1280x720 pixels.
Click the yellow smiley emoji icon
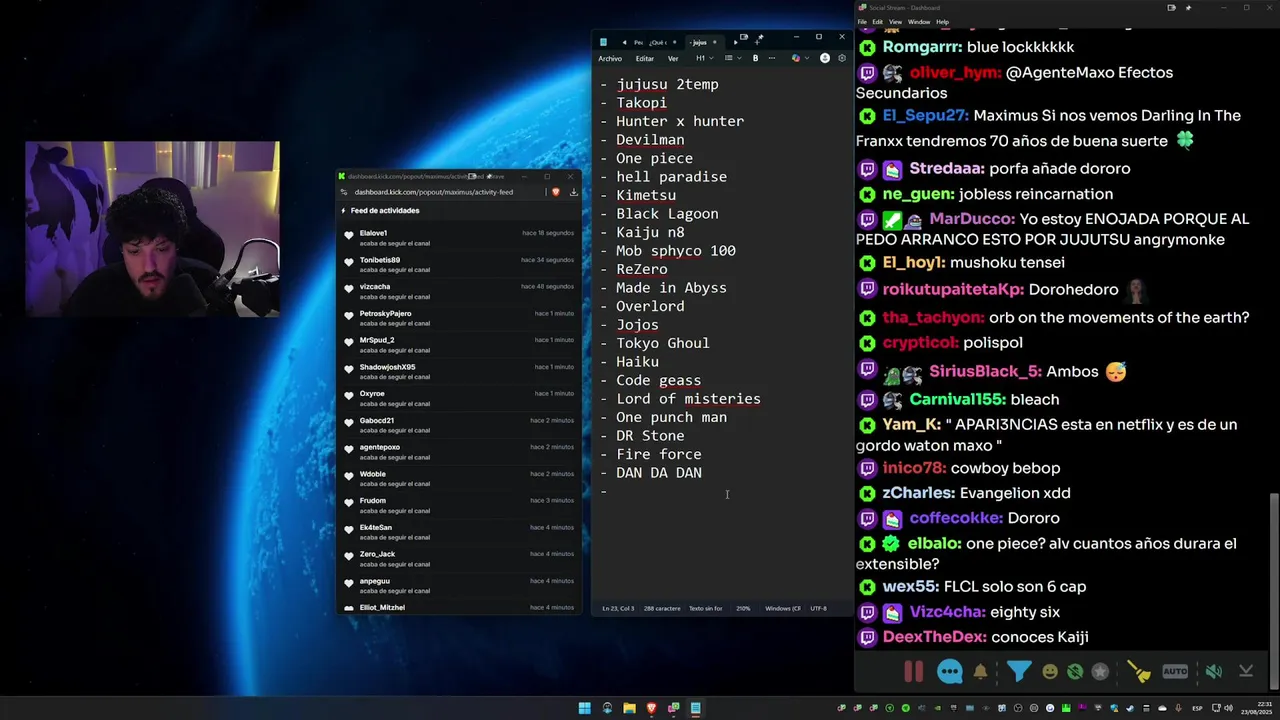[x=1049, y=672]
